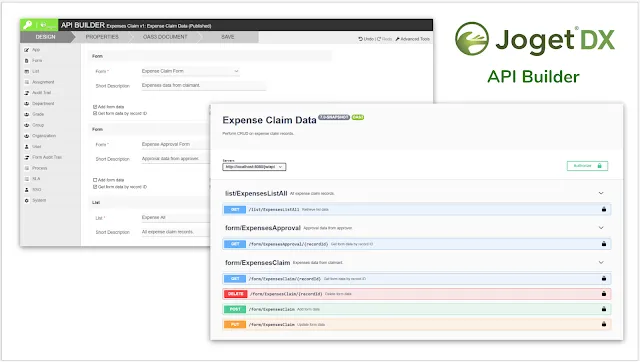
Task: Click the Undo button
Action: click(x=366, y=39)
